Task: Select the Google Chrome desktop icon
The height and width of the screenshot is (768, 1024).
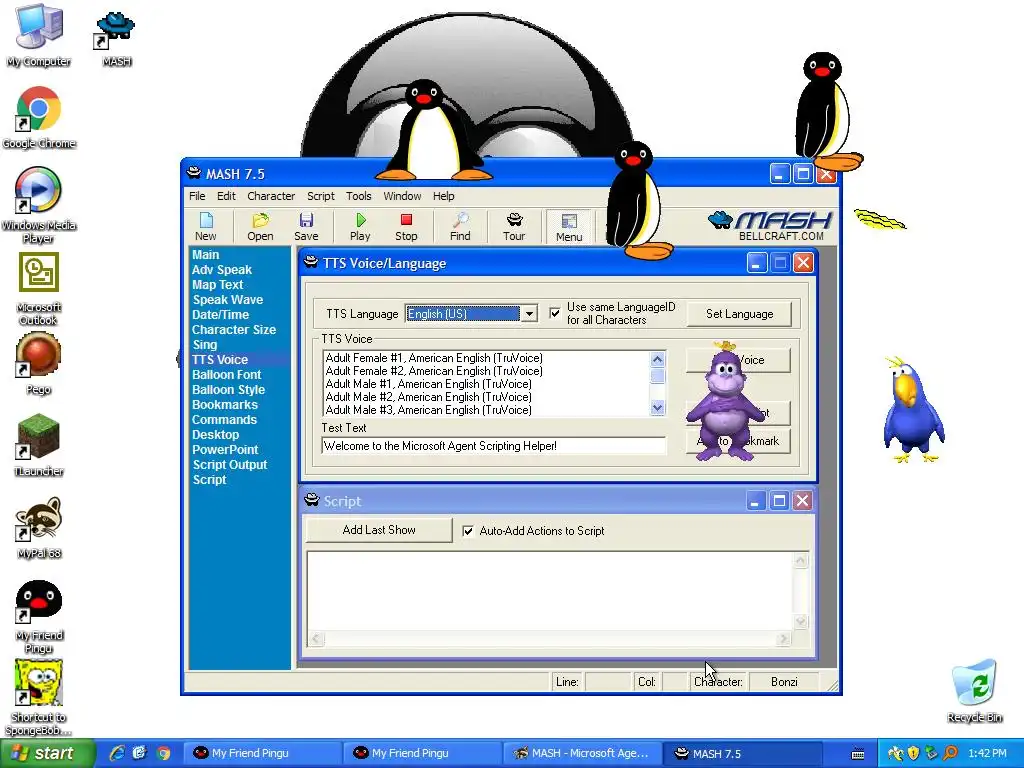Action: click(39, 118)
